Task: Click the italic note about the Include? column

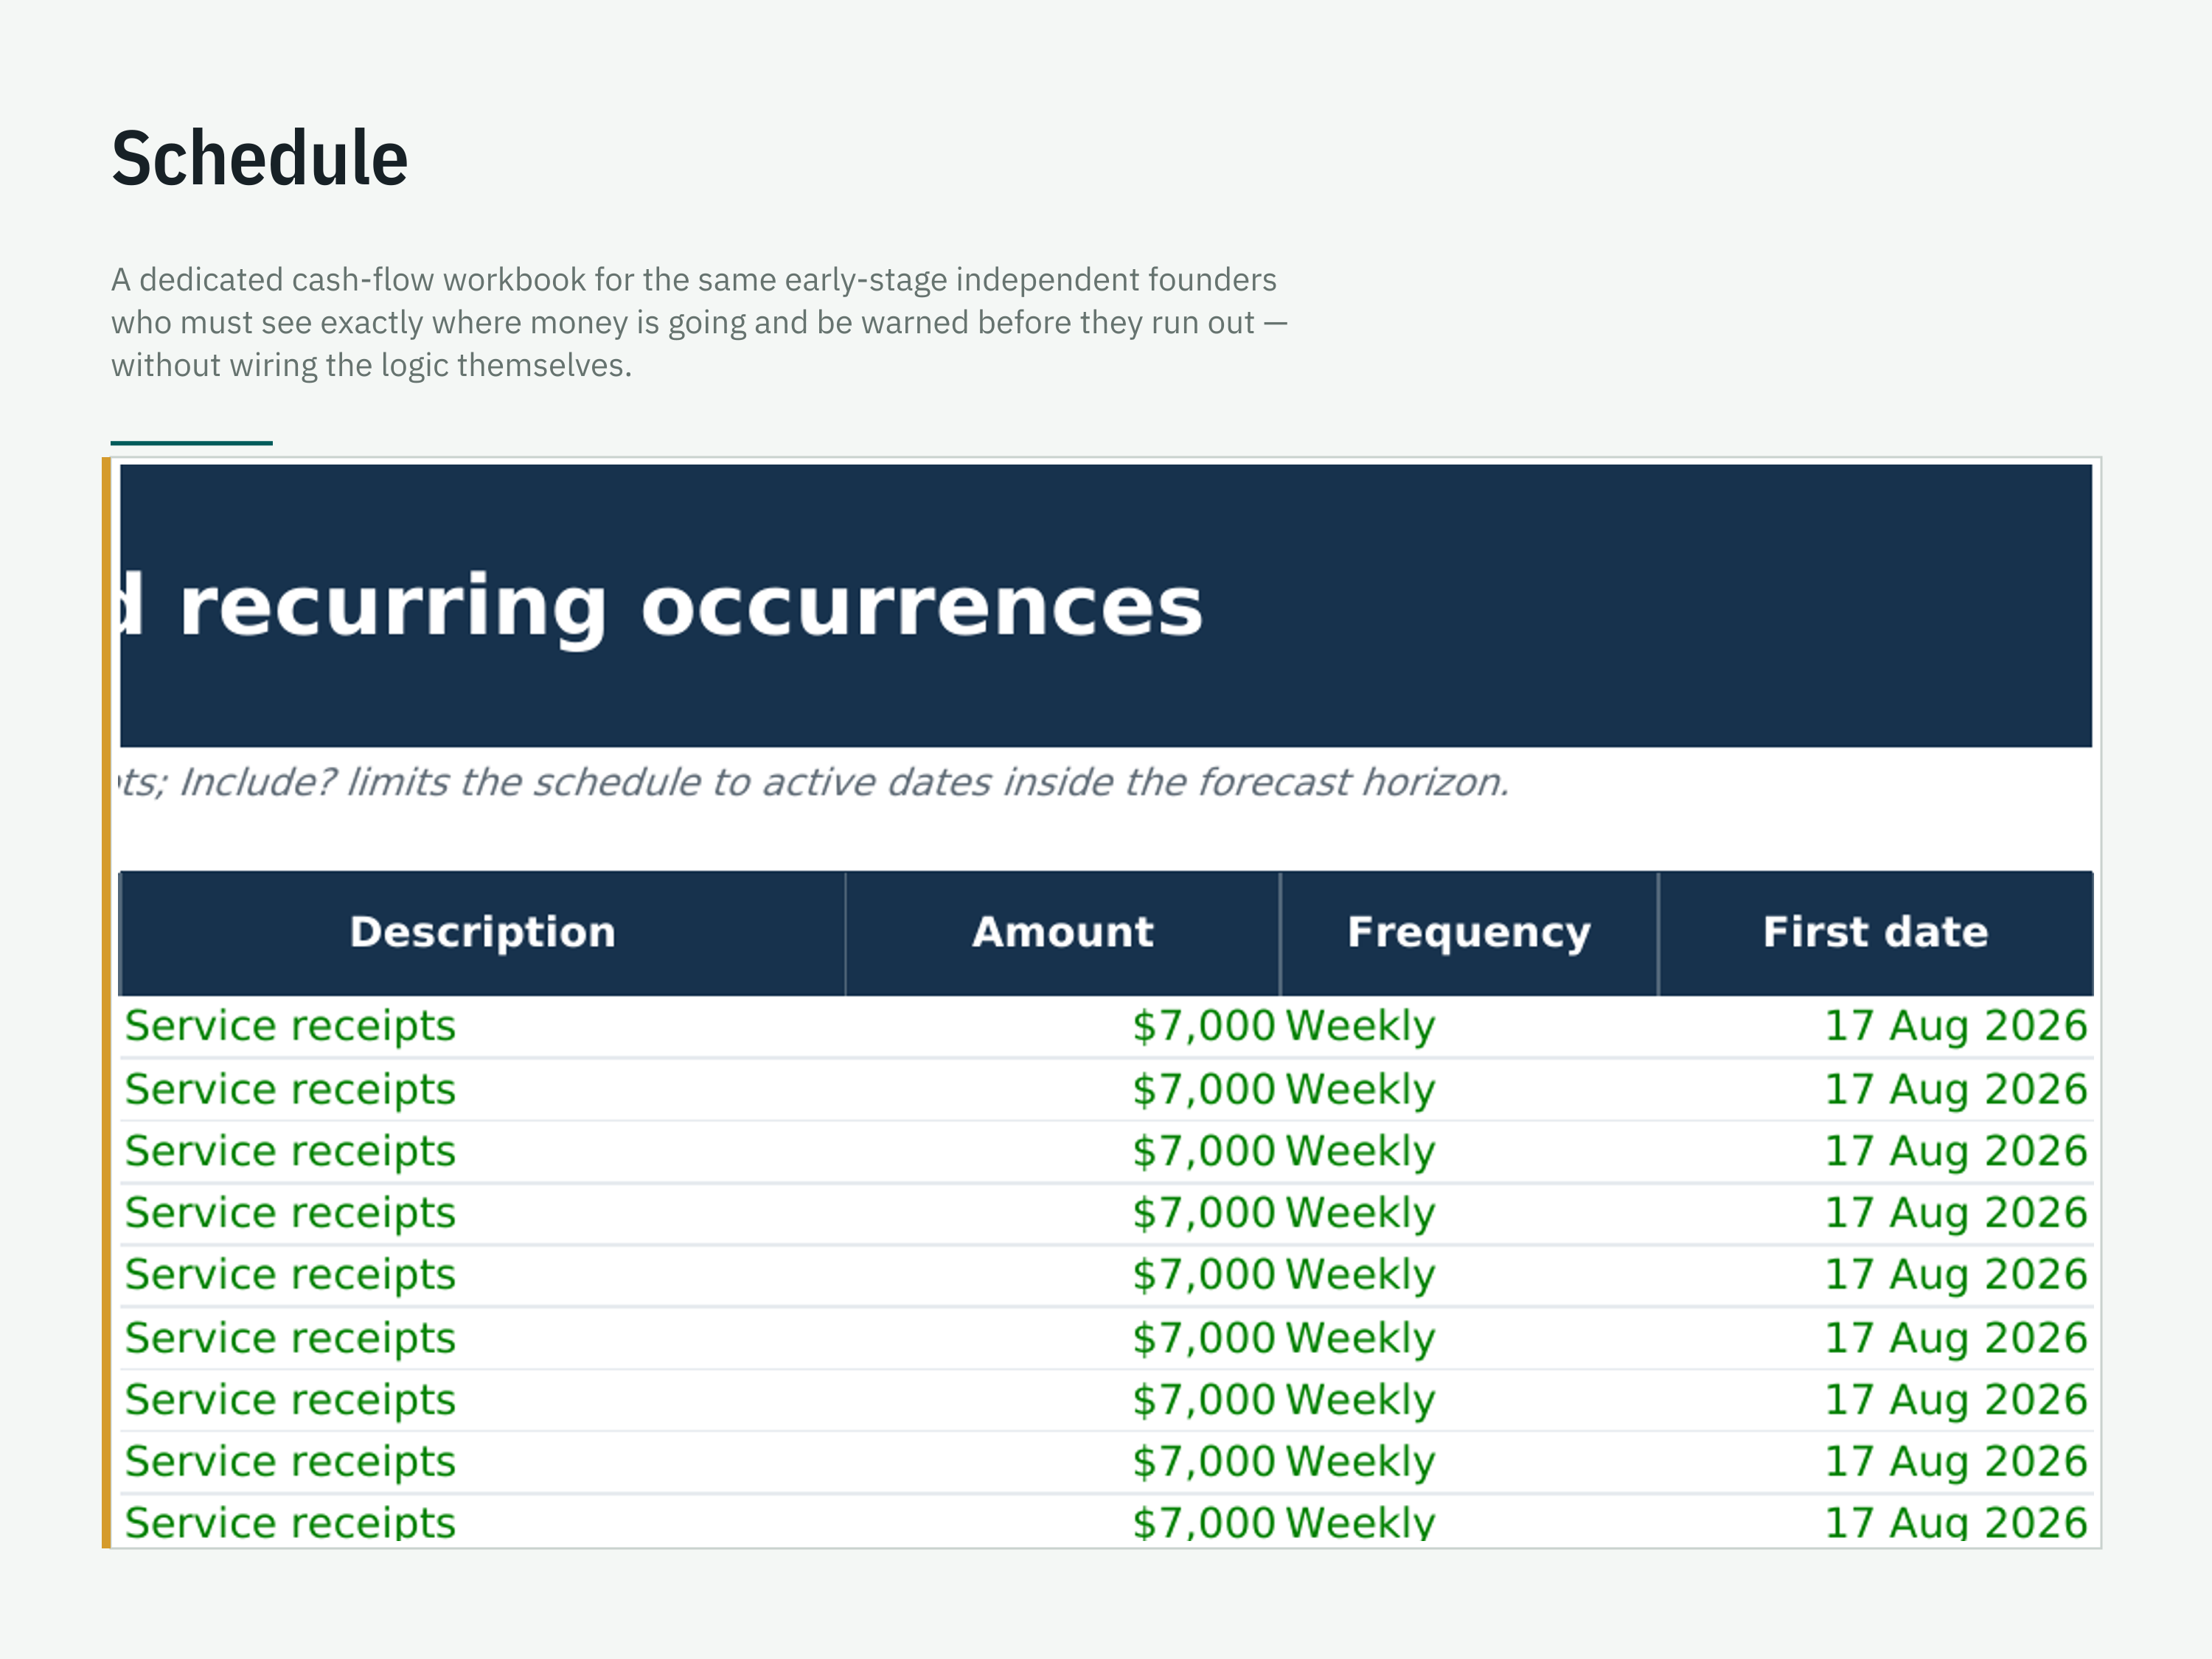Action: coord(813,783)
